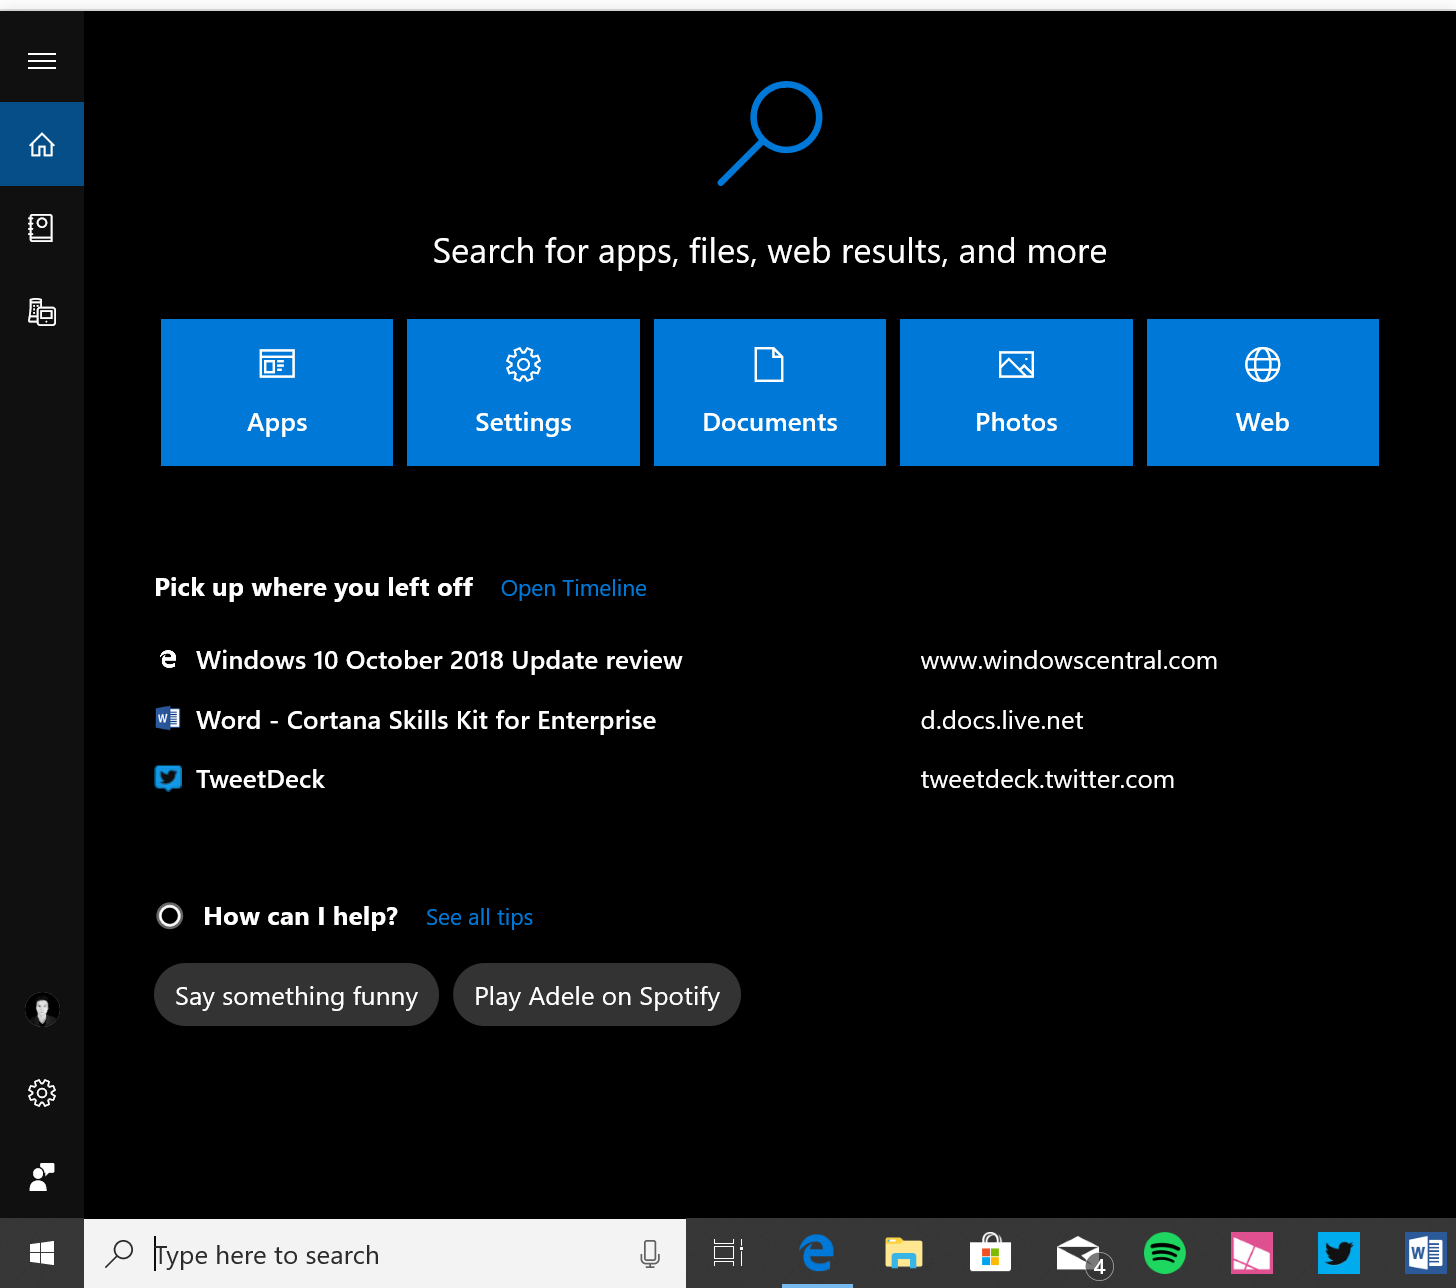Open Windows 10 October 2018 Update review

point(439,660)
